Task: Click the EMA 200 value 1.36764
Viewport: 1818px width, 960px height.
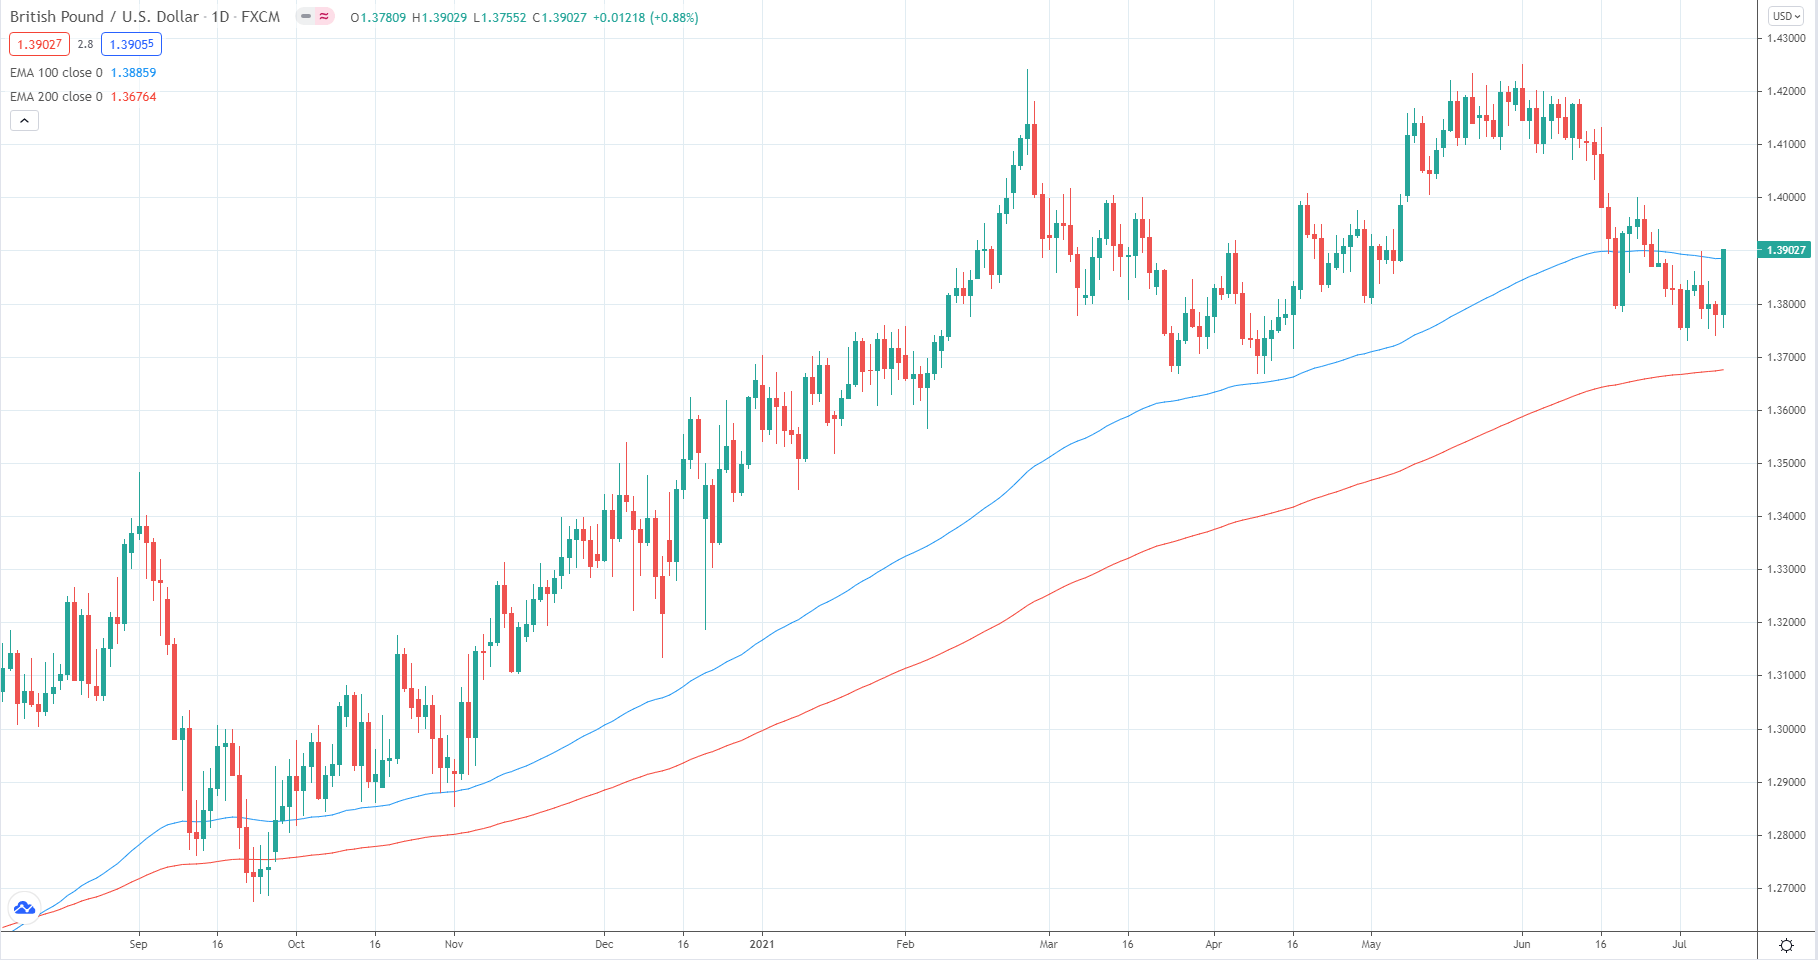Action: pos(133,97)
